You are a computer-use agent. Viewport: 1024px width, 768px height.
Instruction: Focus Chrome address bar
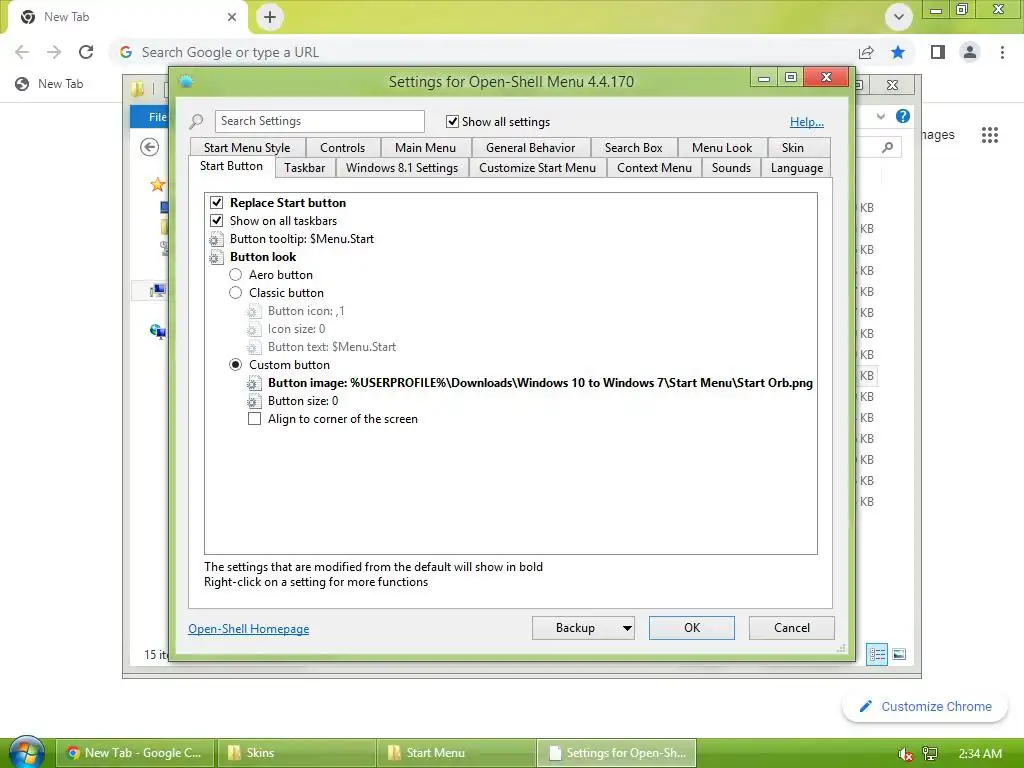[x=483, y=52]
